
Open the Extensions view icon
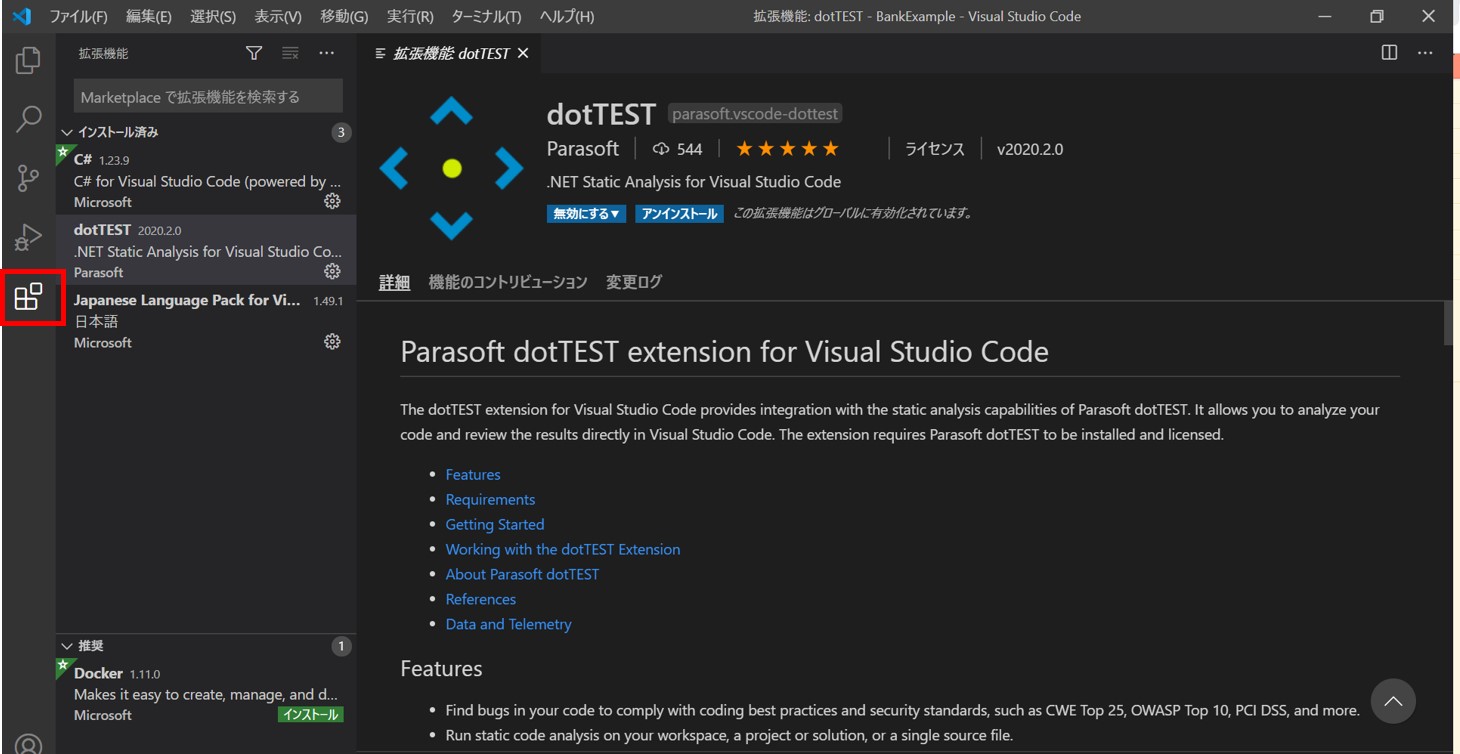28,297
